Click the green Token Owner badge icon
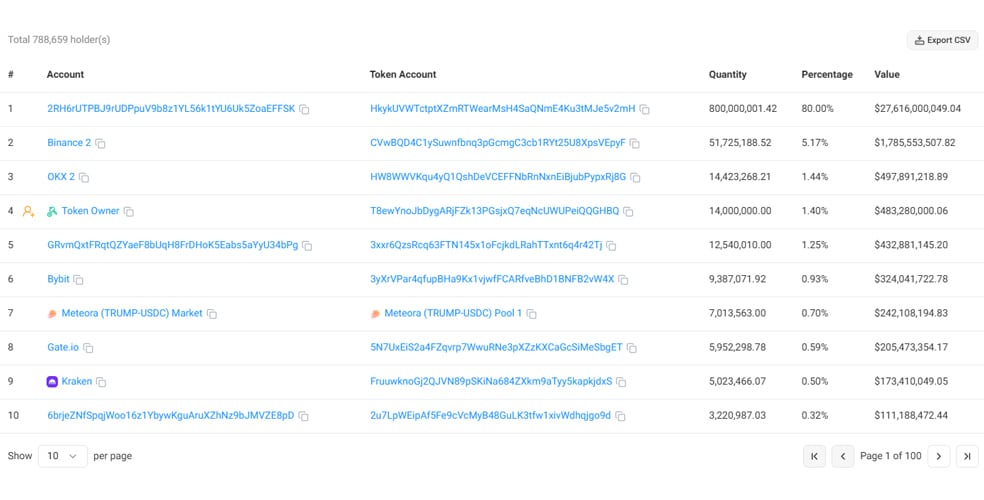Screen dimensions: 984x500 pos(52,211)
